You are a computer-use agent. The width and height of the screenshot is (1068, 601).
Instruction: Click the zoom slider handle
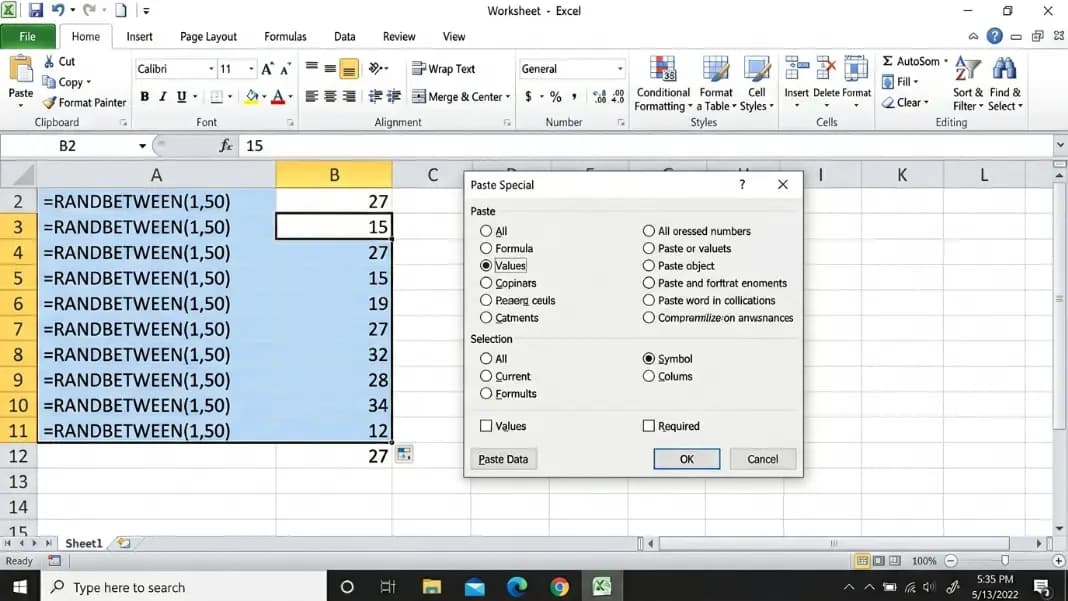click(x=1005, y=560)
